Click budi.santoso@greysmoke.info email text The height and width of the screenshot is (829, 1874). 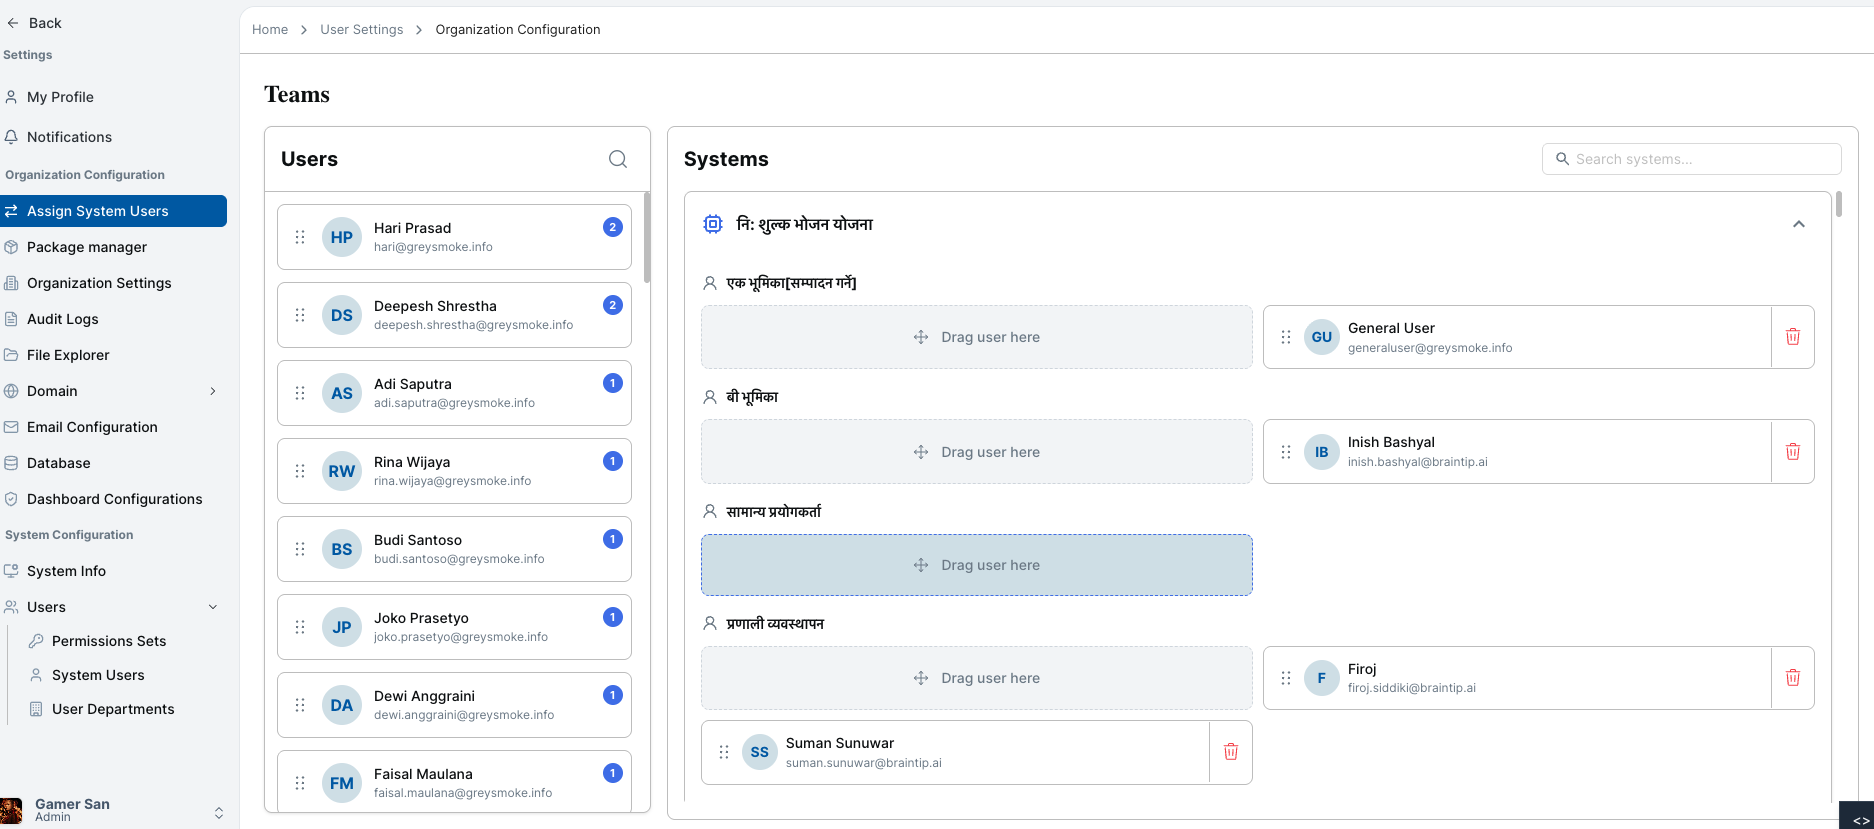coord(459,559)
